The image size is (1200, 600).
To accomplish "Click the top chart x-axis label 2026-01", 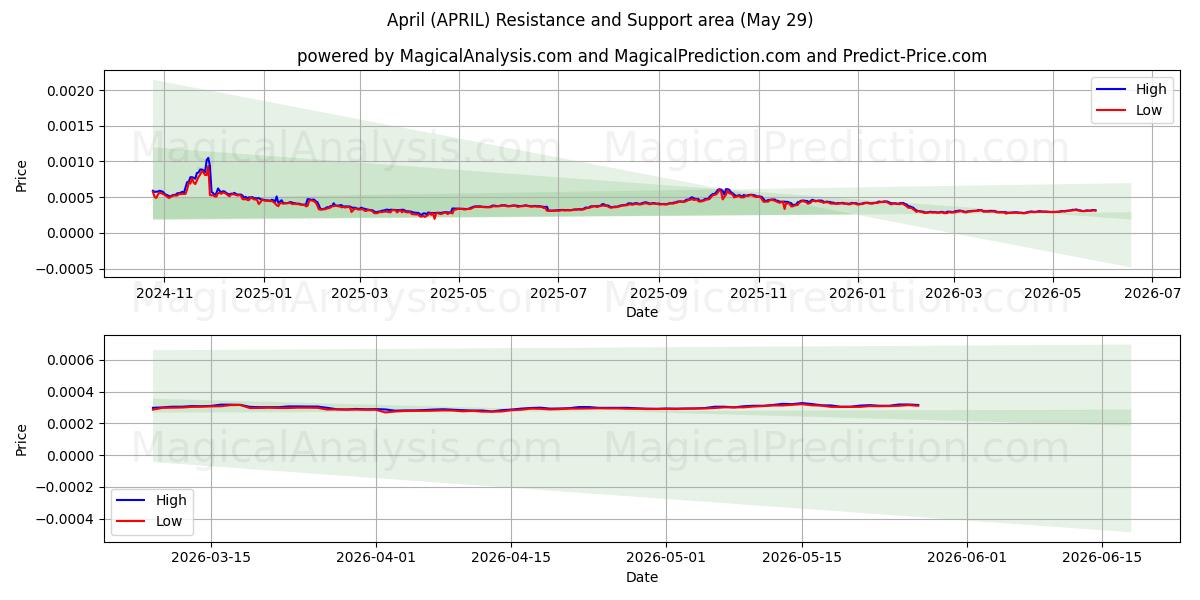I will tap(857, 295).
